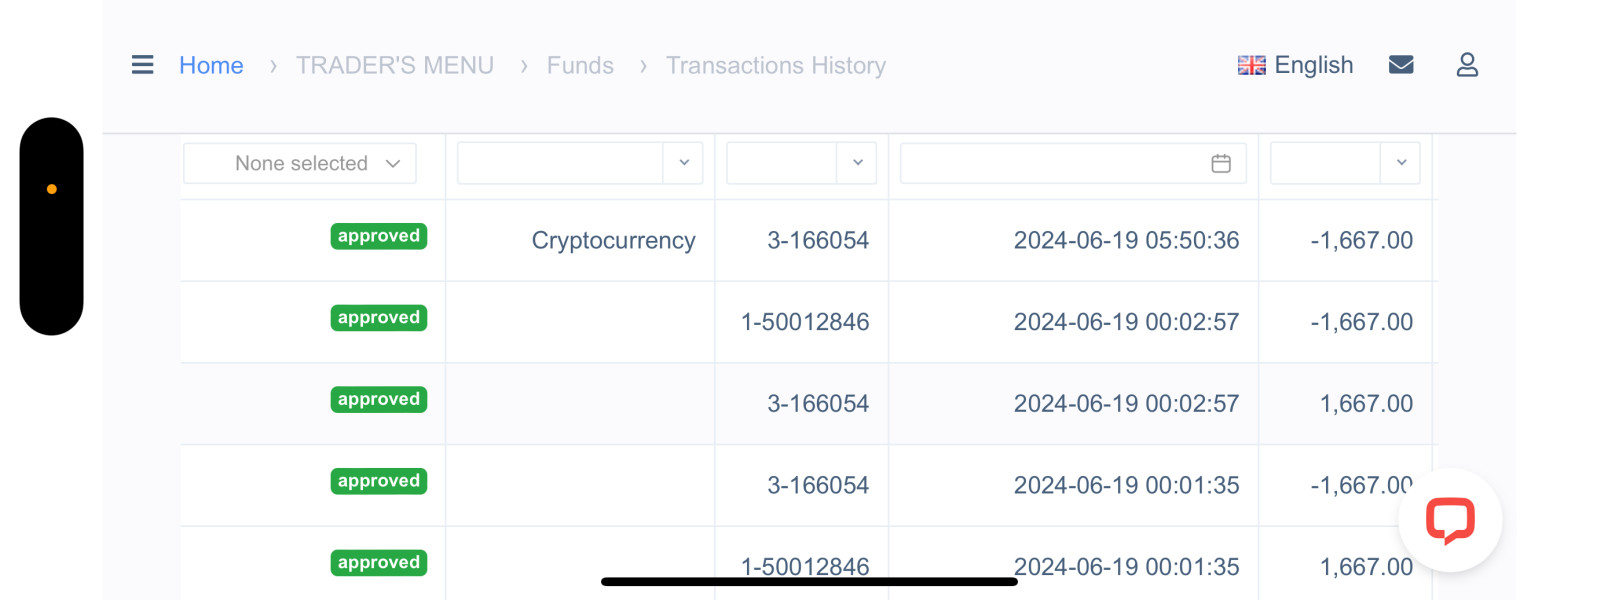Select the Cryptocurrency cell in first row
This screenshot has height=600, width=1619.
[613, 240]
